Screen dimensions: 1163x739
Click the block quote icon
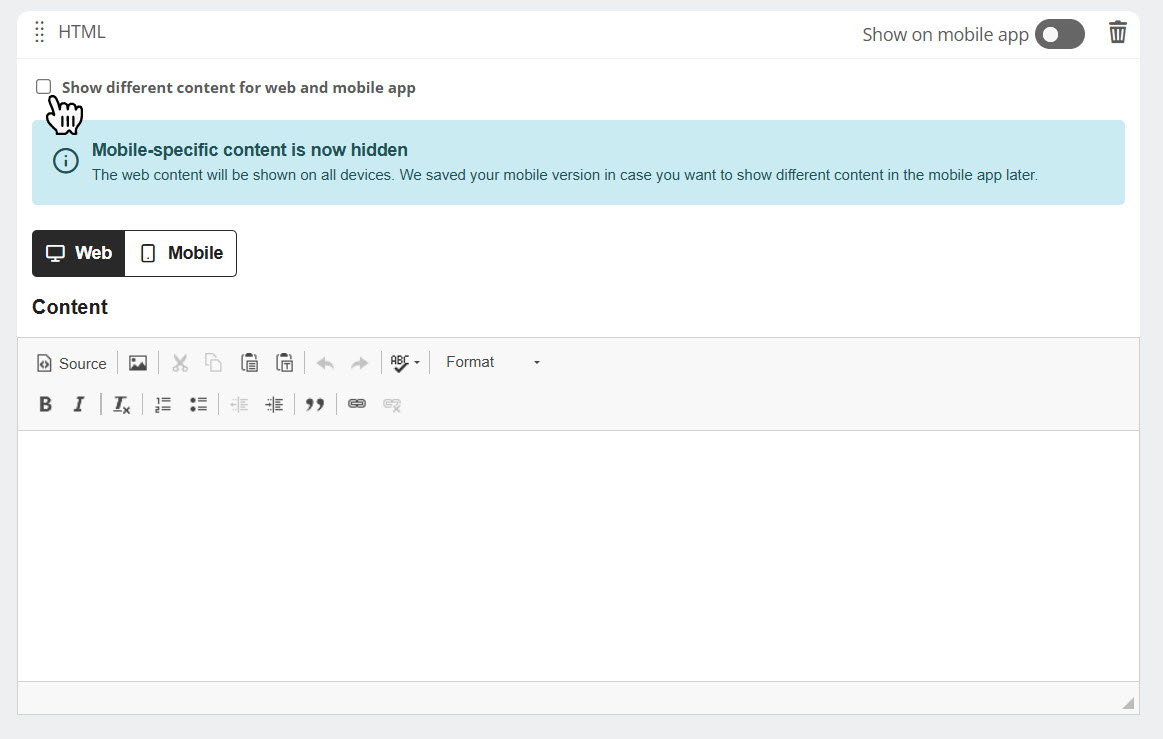pos(315,404)
